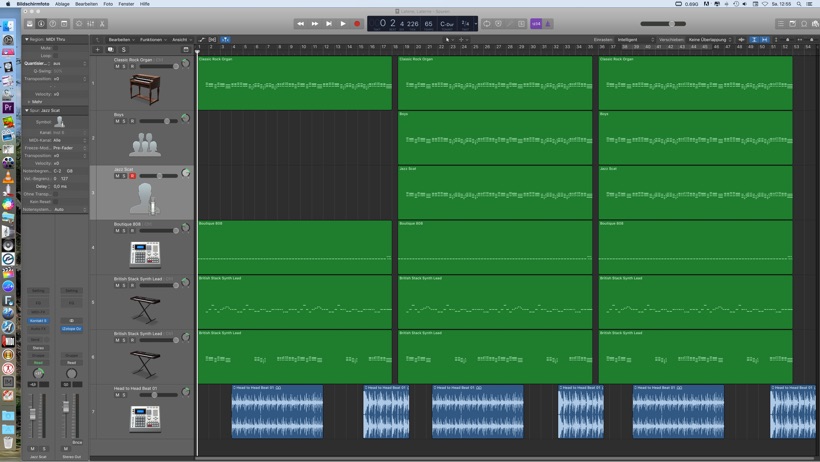Open Loop Browser icon at top right
The image size is (820, 462).
pyautogui.click(x=804, y=24)
